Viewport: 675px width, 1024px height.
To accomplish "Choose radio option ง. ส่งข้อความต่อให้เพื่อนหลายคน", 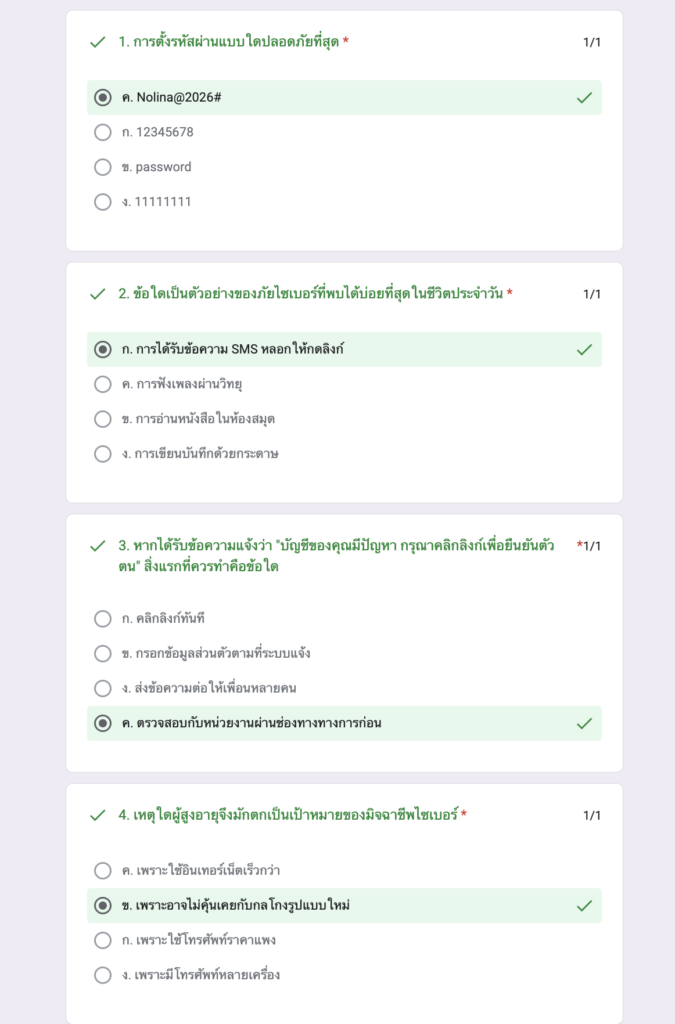I will [x=102, y=688].
